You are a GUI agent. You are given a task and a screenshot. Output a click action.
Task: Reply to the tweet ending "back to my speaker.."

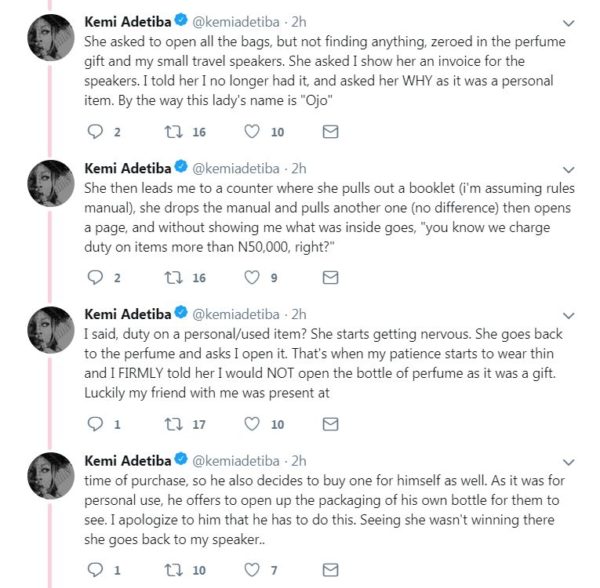pyautogui.click(x=95, y=570)
